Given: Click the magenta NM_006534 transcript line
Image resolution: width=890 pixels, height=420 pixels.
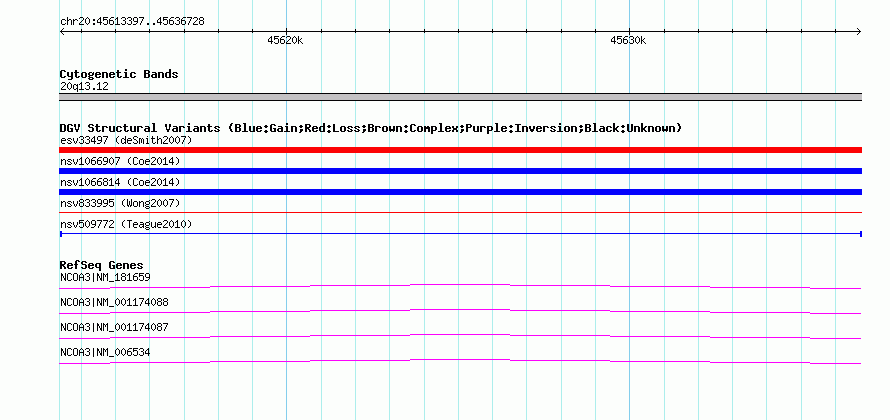Looking at the screenshot, I should (460, 361).
